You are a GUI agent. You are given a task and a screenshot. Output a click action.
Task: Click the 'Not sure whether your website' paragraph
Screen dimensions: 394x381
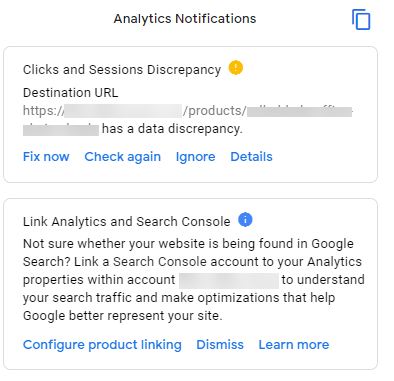point(193,279)
